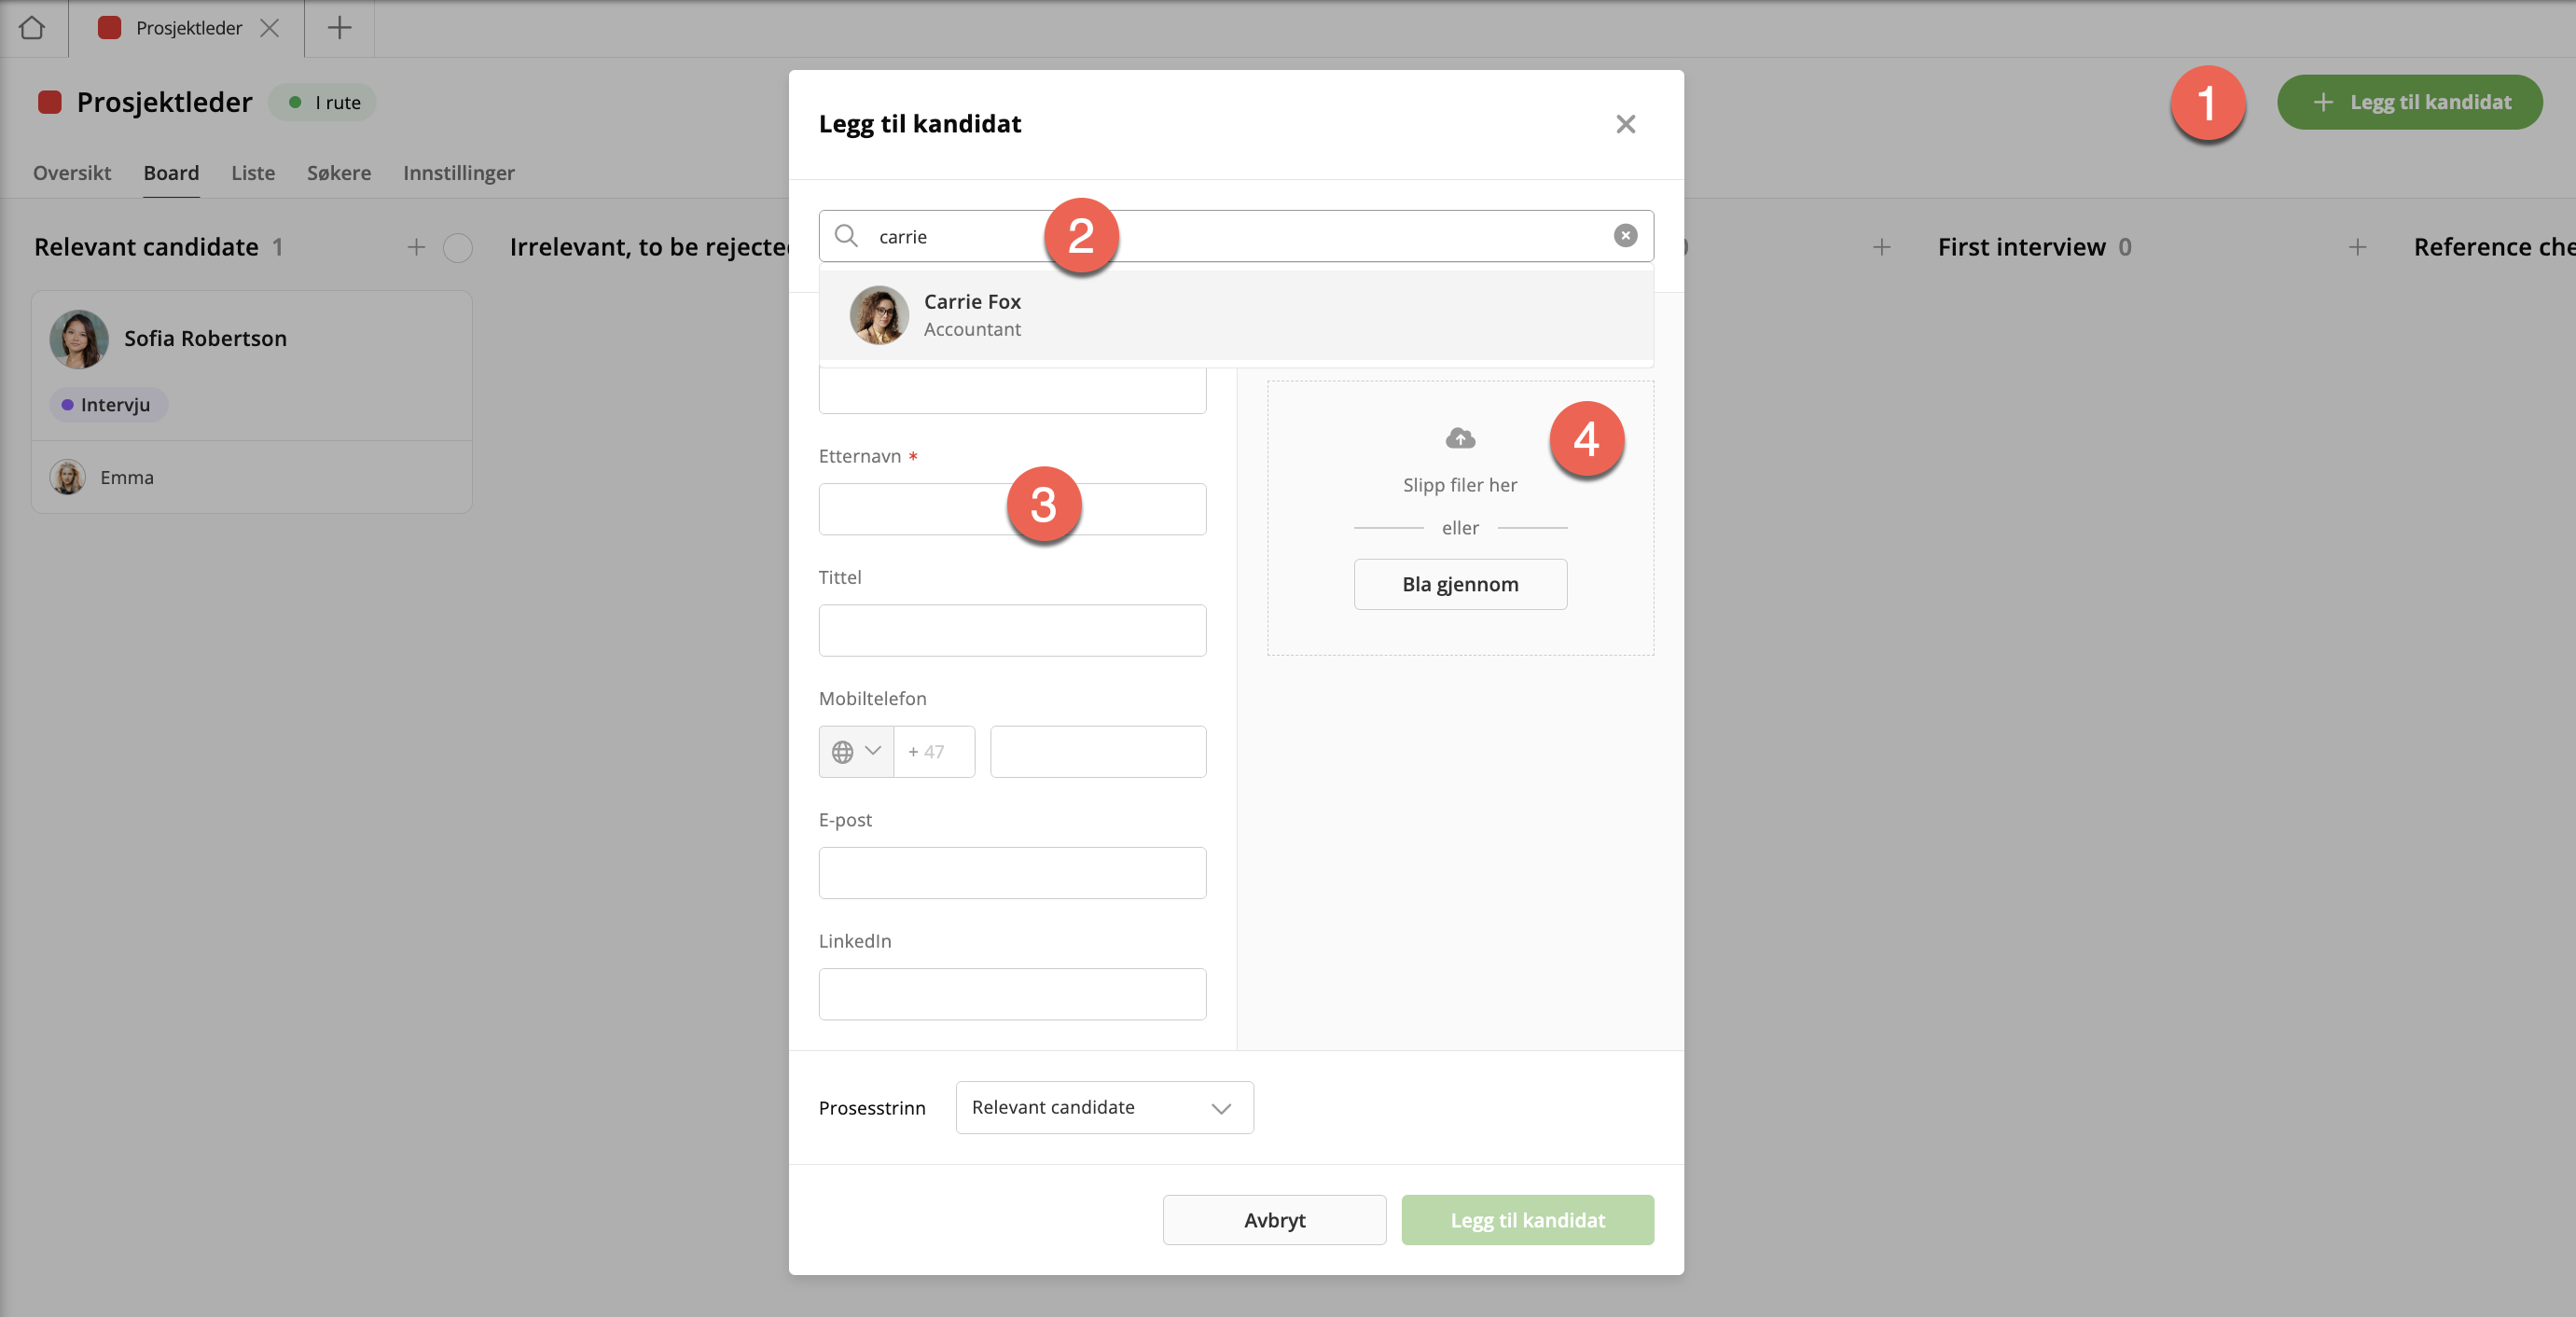2576x1317 pixels.
Task: Close the Prosjektleder tab
Action: tap(270, 28)
